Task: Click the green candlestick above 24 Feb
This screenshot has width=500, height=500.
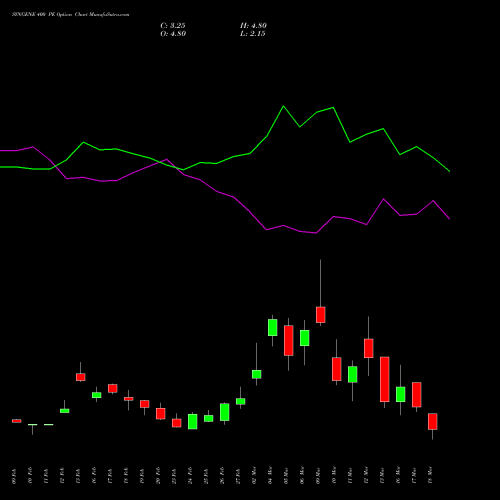Action: coord(193,422)
